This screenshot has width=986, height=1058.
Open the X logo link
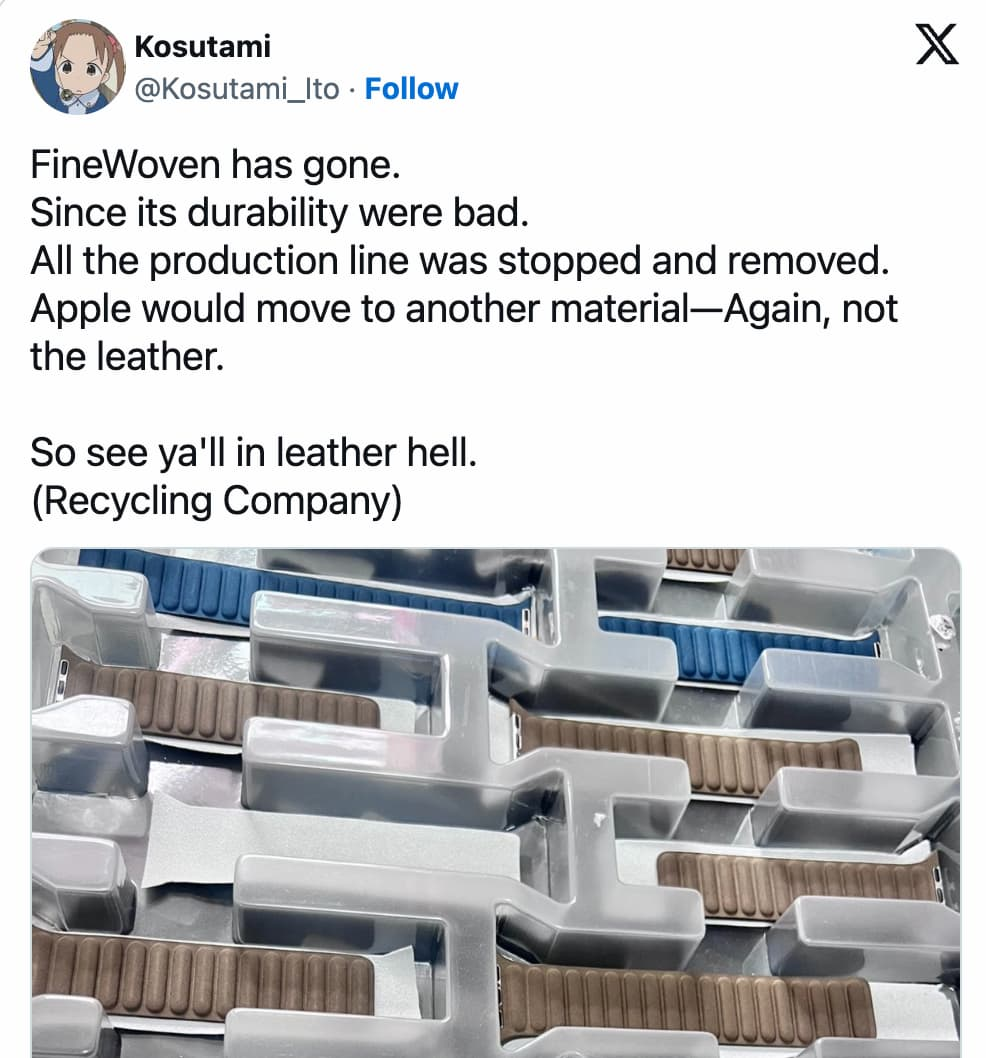937,44
